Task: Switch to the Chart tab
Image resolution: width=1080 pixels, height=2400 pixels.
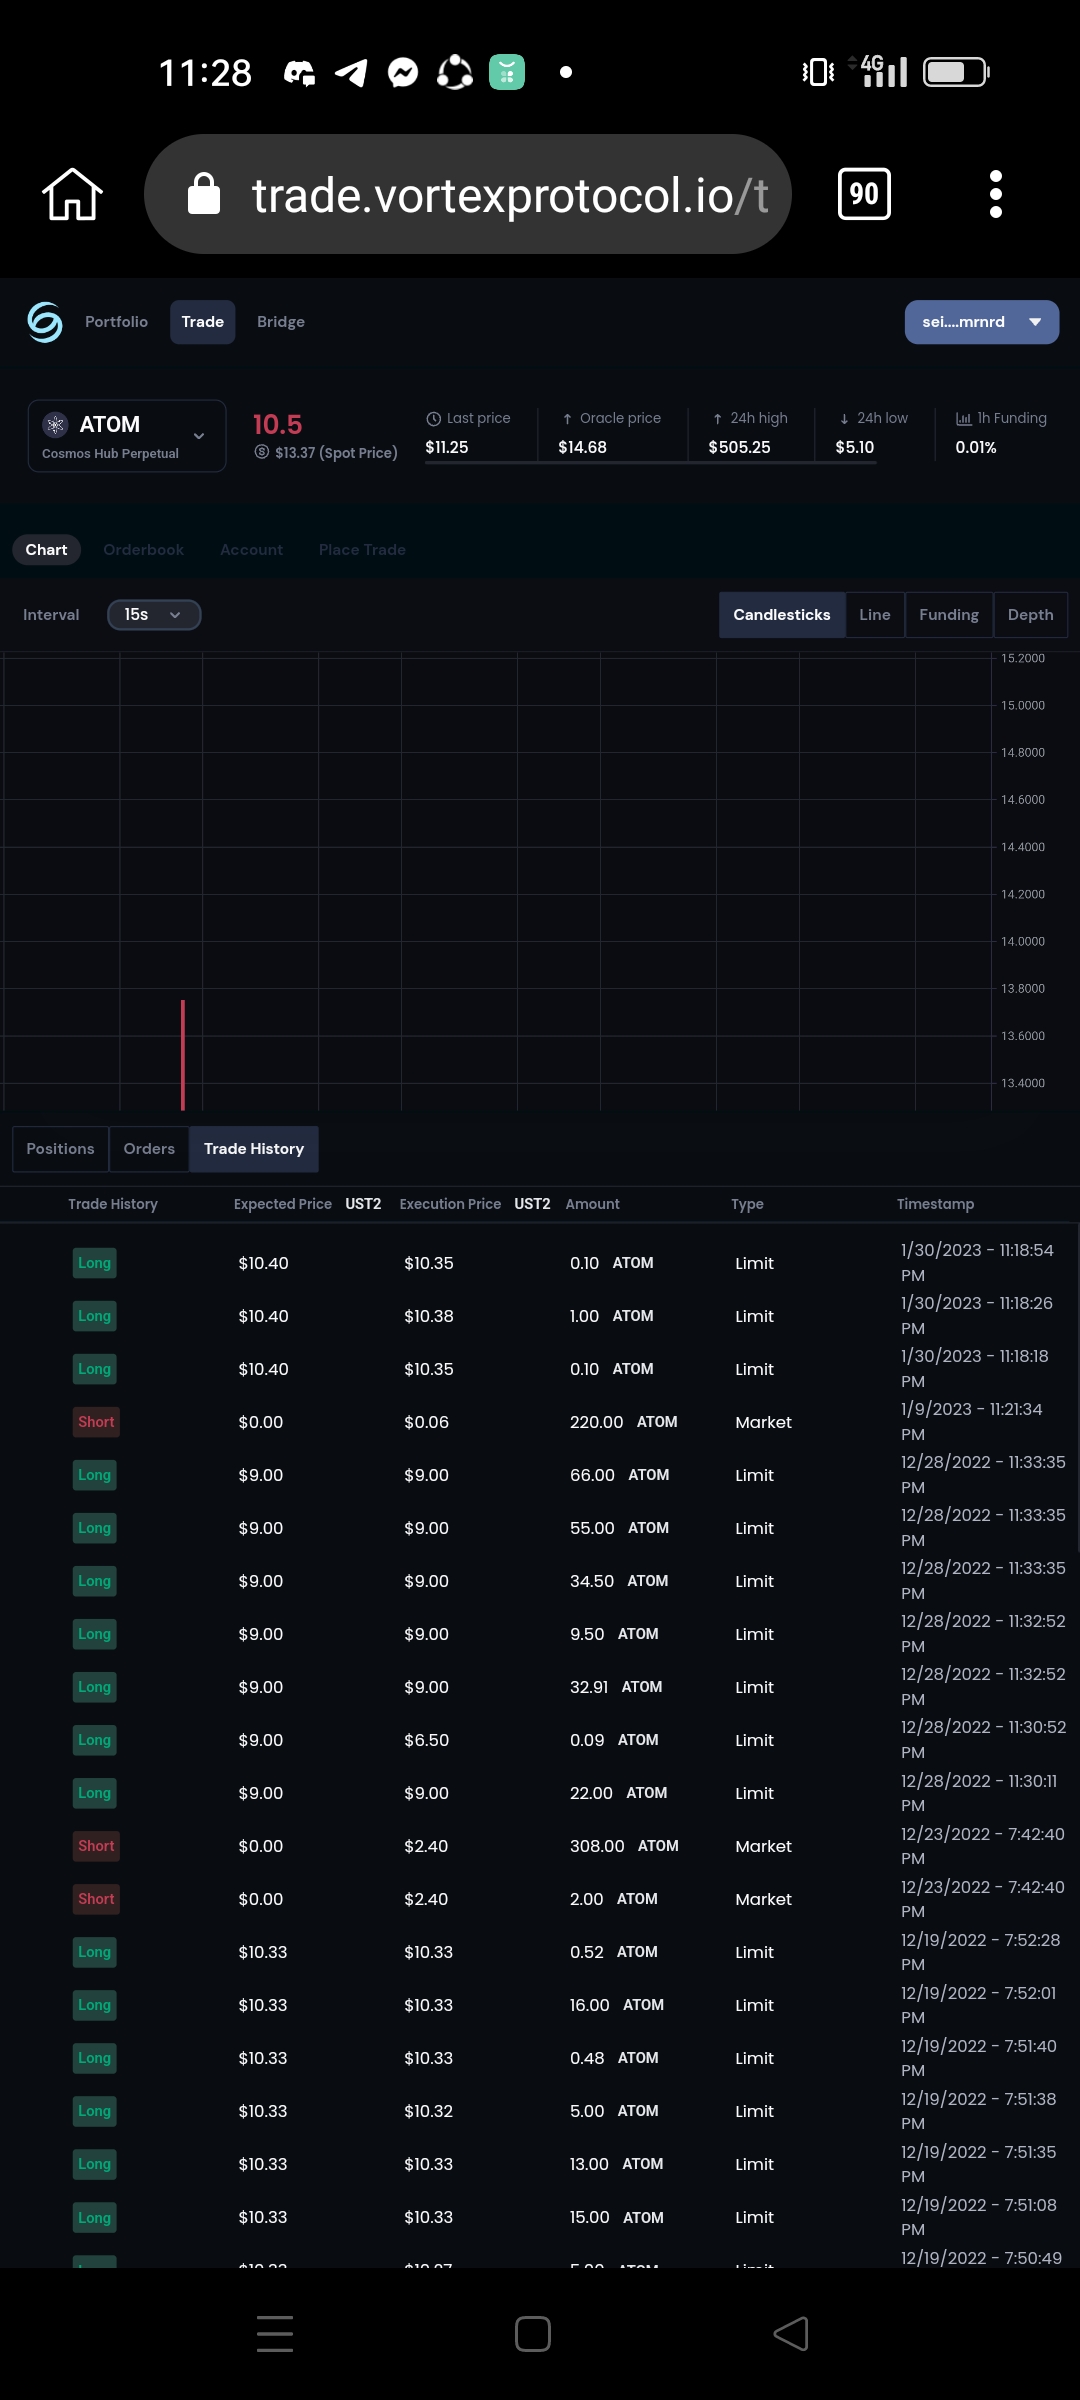Action: [46, 550]
